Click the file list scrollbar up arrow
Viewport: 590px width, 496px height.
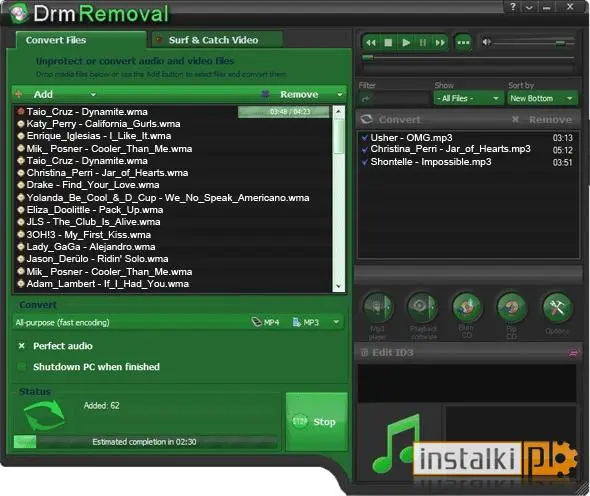tap(338, 111)
